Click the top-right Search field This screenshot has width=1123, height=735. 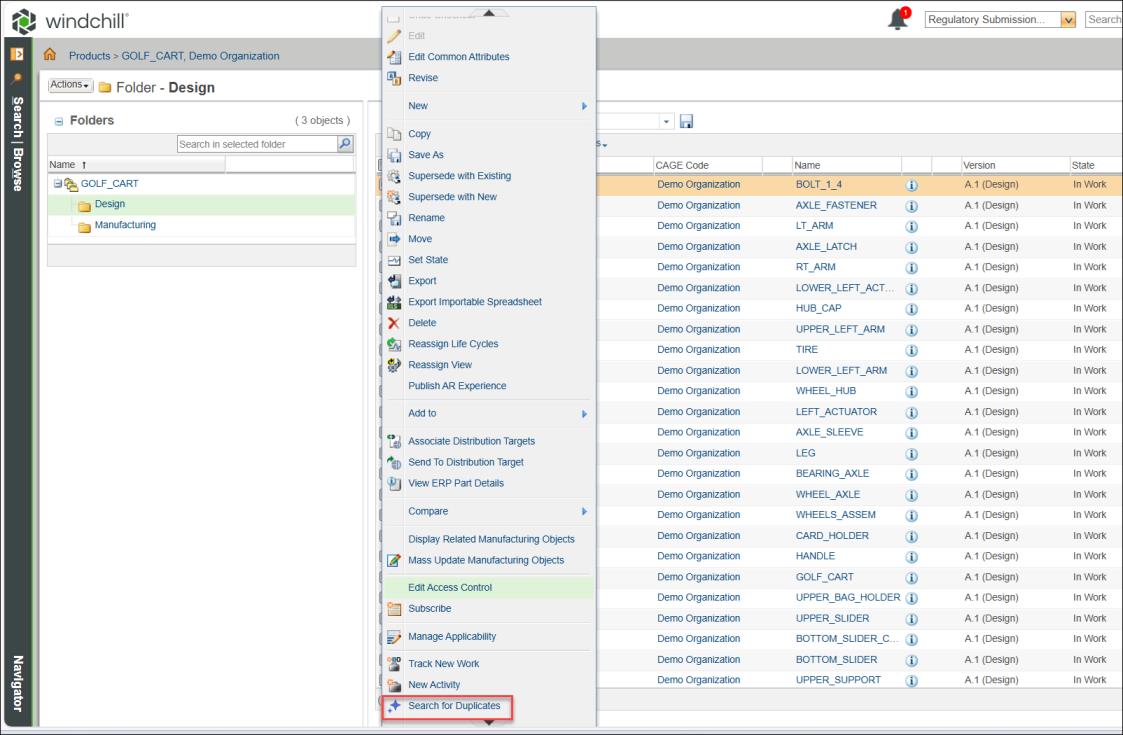tap(1104, 19)
